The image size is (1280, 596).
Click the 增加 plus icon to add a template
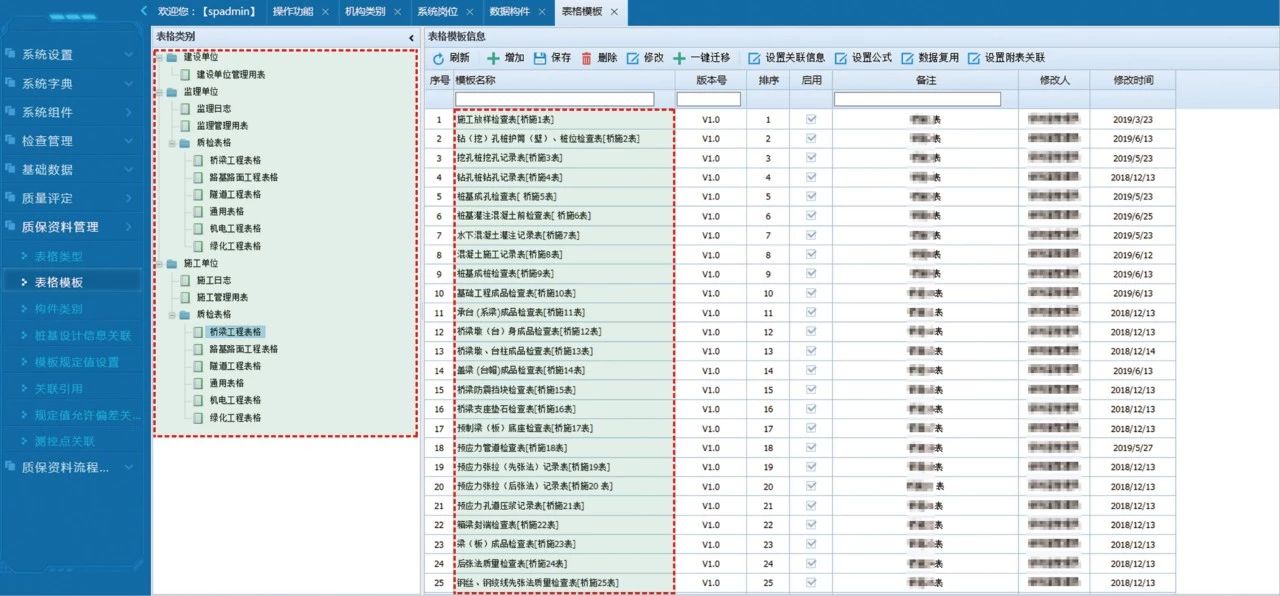tap(493, 58)
